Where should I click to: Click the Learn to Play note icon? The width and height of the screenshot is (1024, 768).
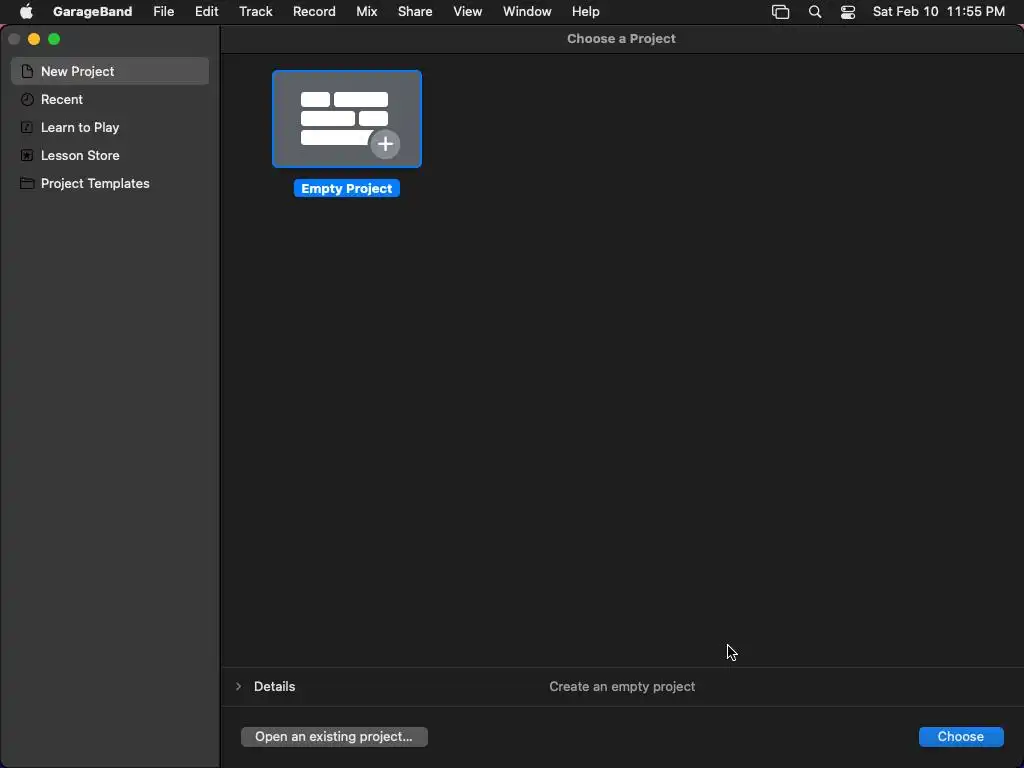[x=27, y=127]
